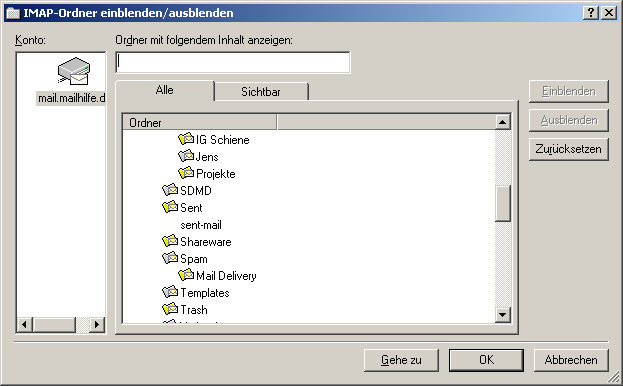Screen dimensions: 623x386
Task: Select the IG Schiene folder name
Action: pos(222,140)
